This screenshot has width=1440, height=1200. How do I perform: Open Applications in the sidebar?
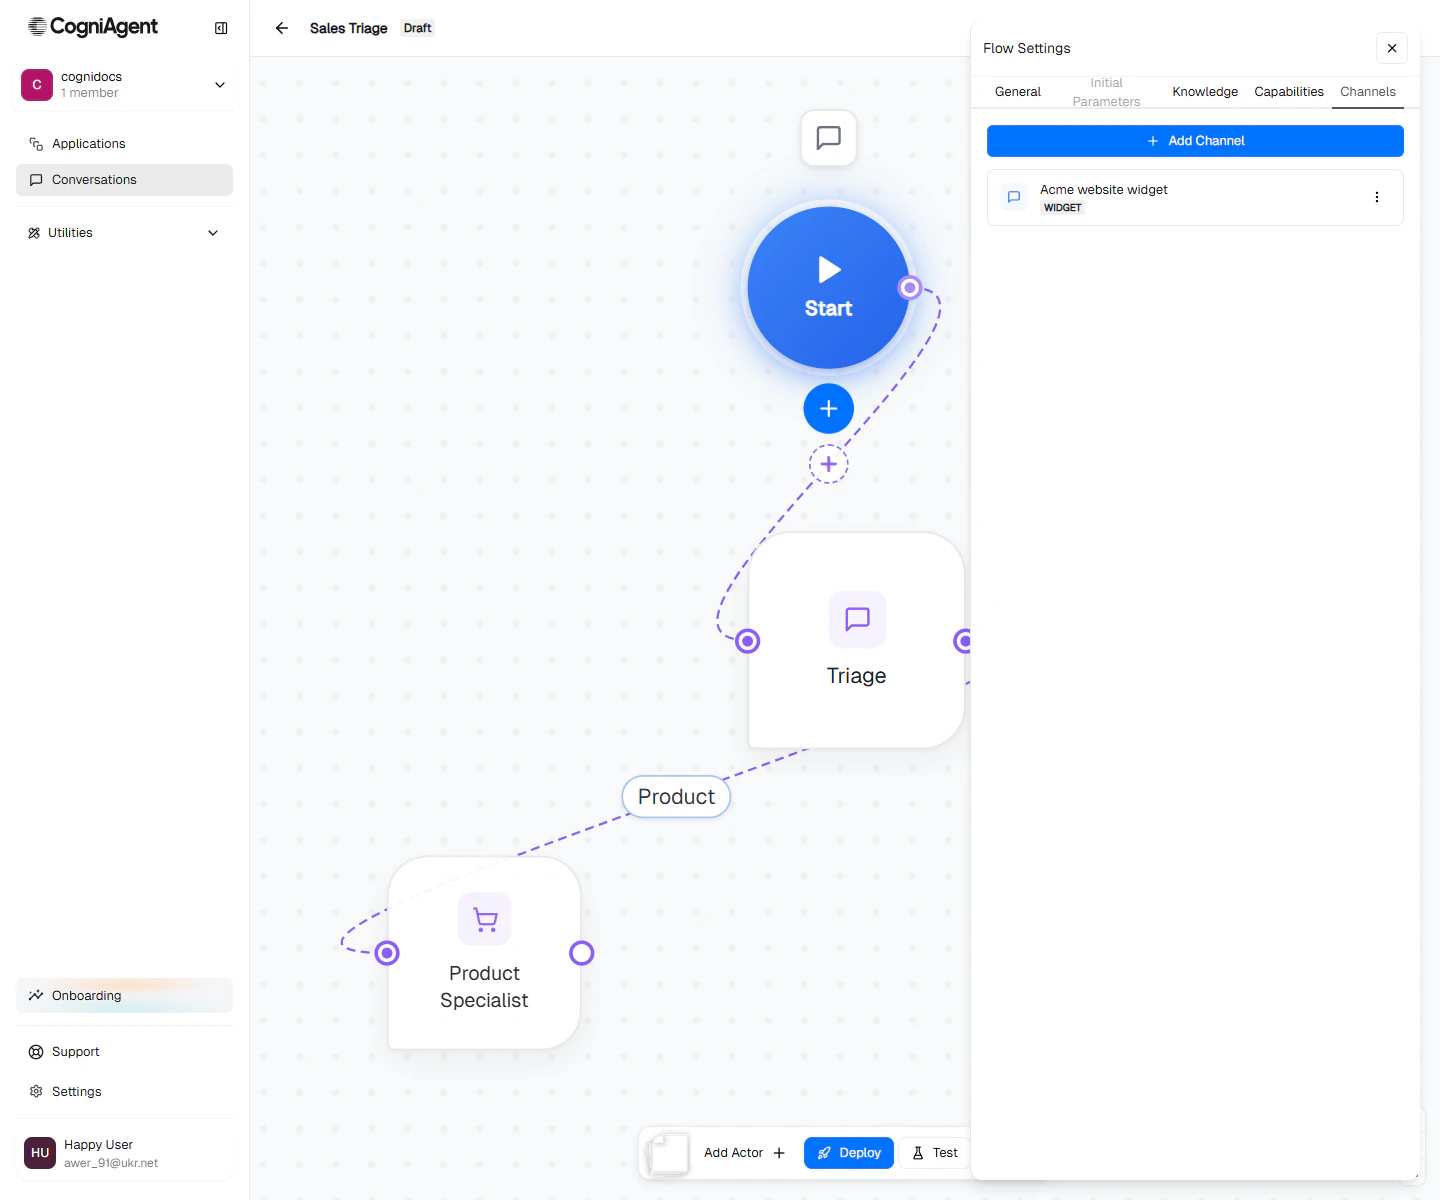124,144
